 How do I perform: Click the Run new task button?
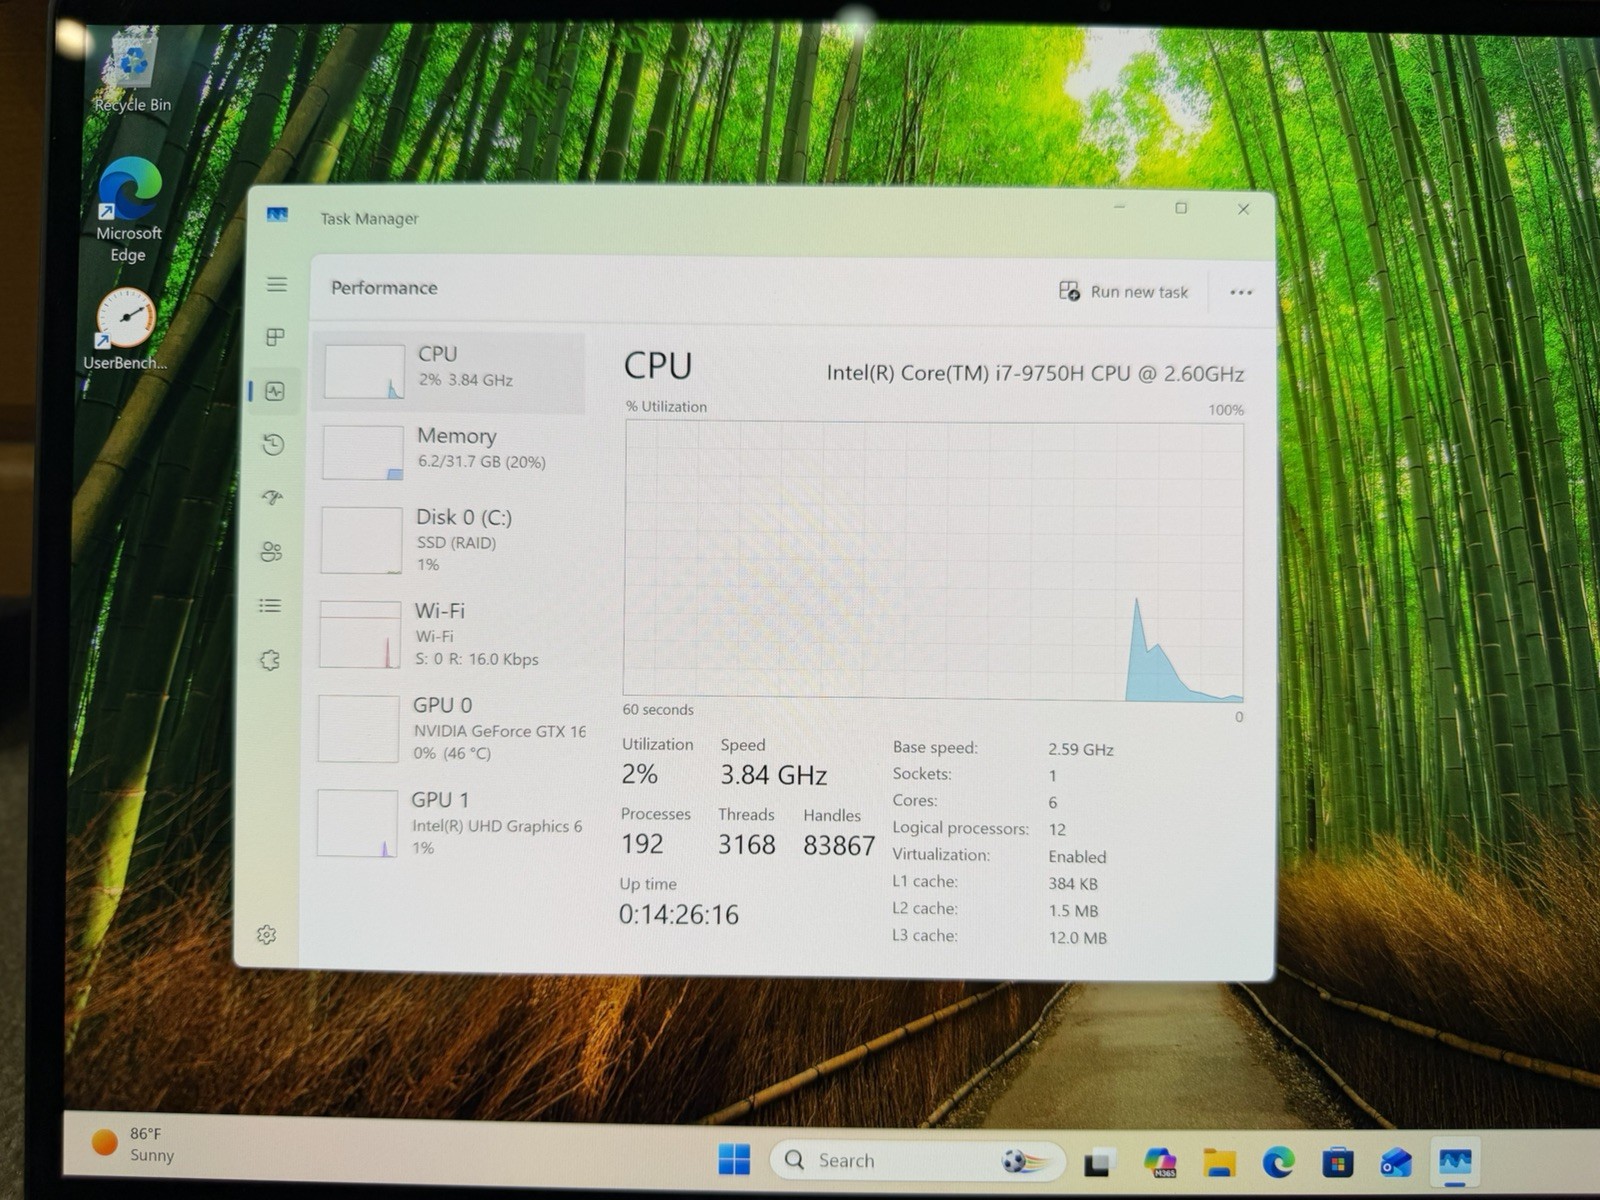coord(1124,291)
